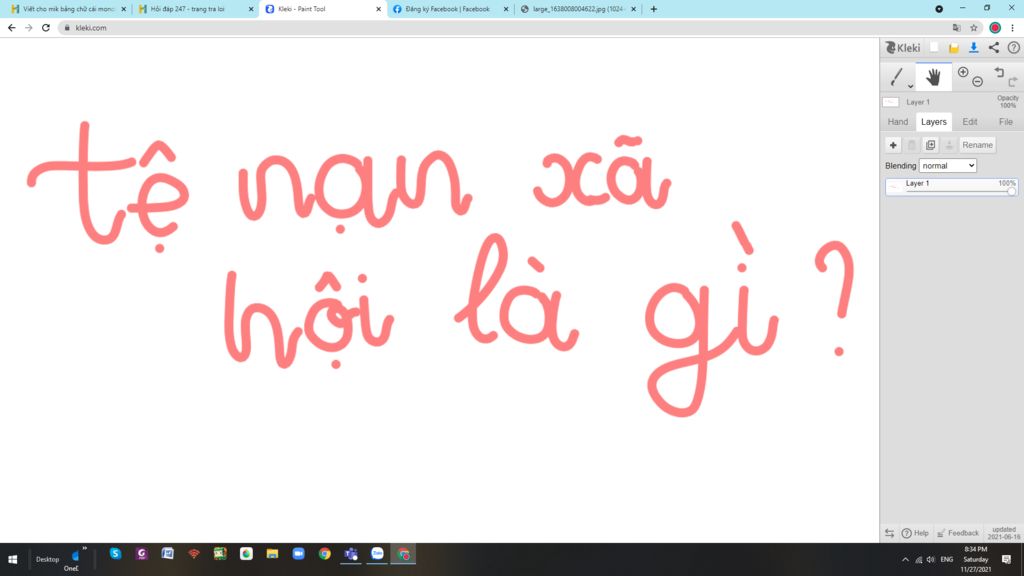Open a new browser tab
The image size is (1024, 576).
click(x=654, y=9)
